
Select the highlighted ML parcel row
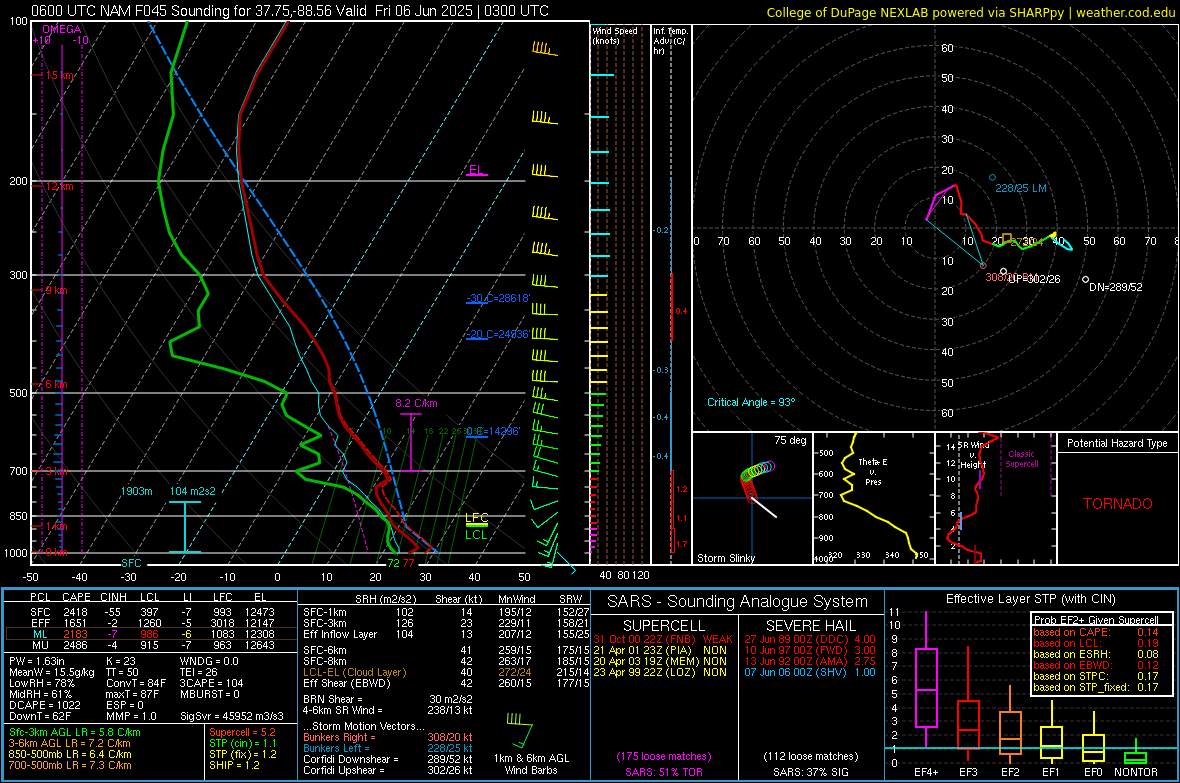tap(151, 634)
